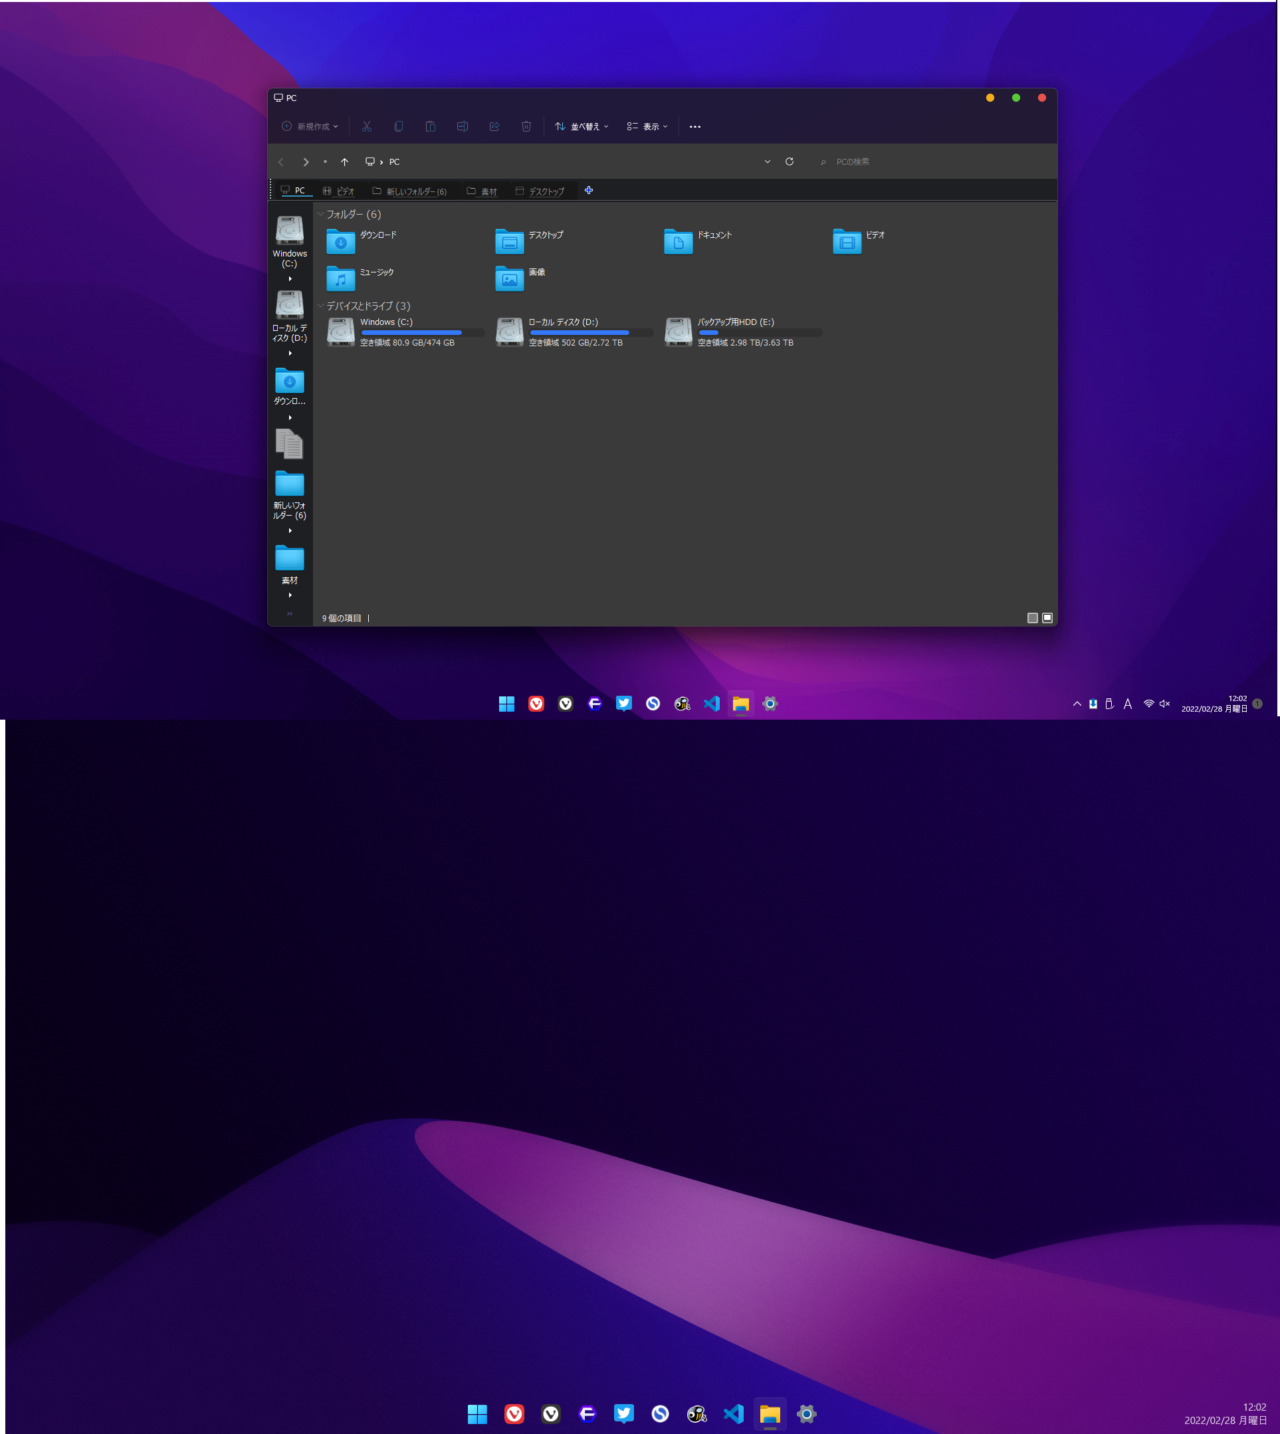This screenshot has height=1434, width=1280.
Task: Click the Rename icon in Explorer toolbar
Action: (x=462, y=126)
